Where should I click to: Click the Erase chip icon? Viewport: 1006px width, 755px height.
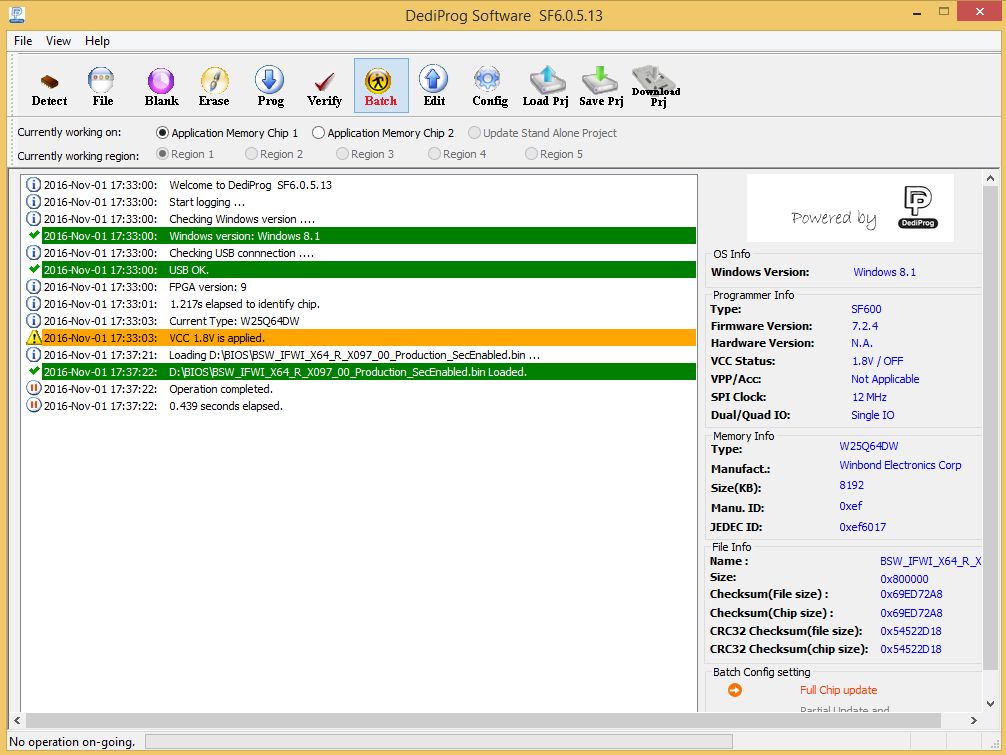click(214, 86)
